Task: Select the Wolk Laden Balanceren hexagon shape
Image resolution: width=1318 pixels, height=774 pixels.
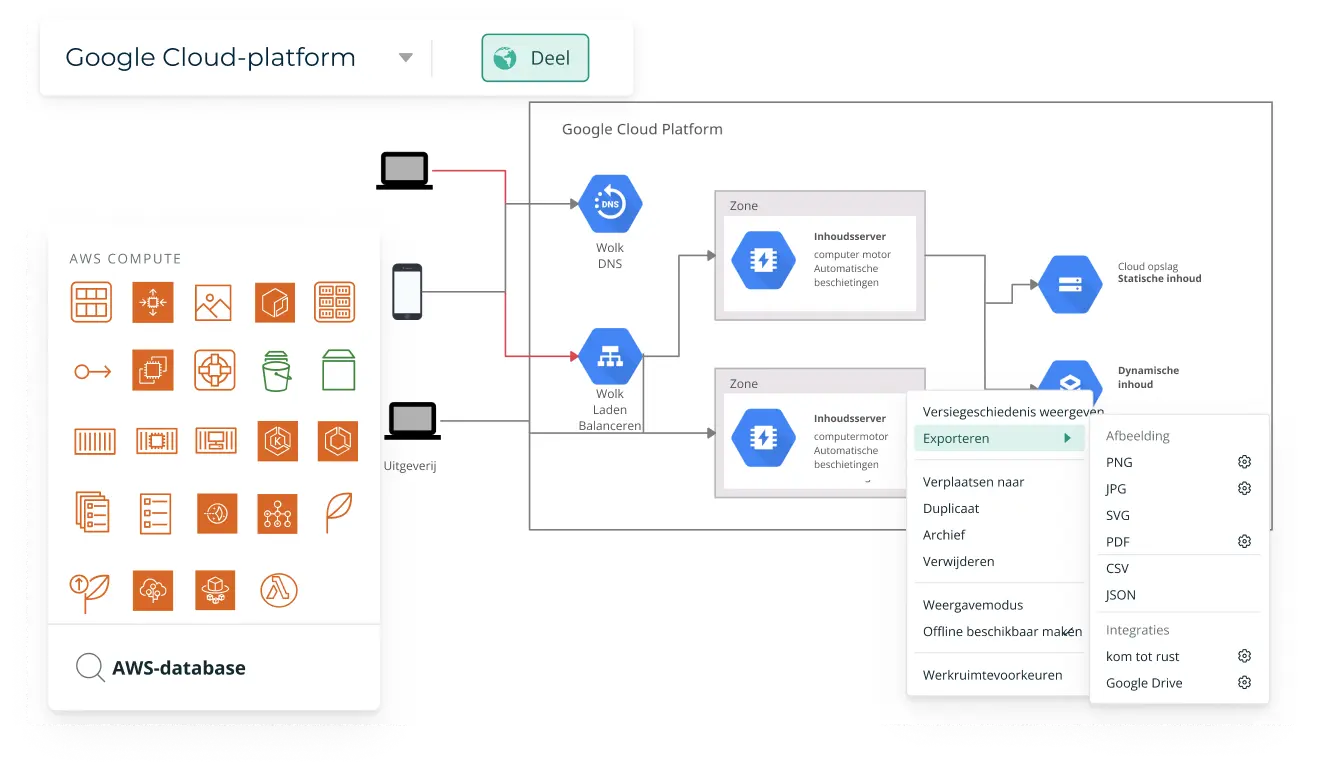Action: point(610,357)
